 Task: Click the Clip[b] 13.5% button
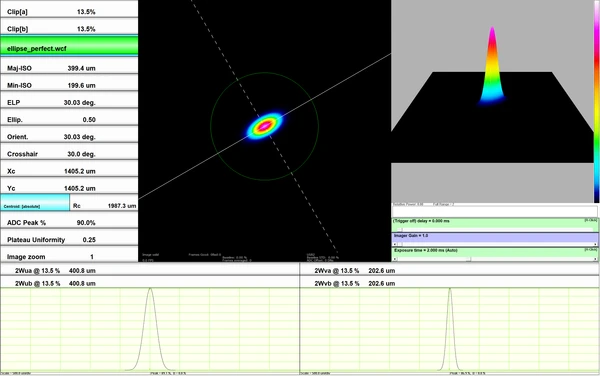[x=69, y=28]
